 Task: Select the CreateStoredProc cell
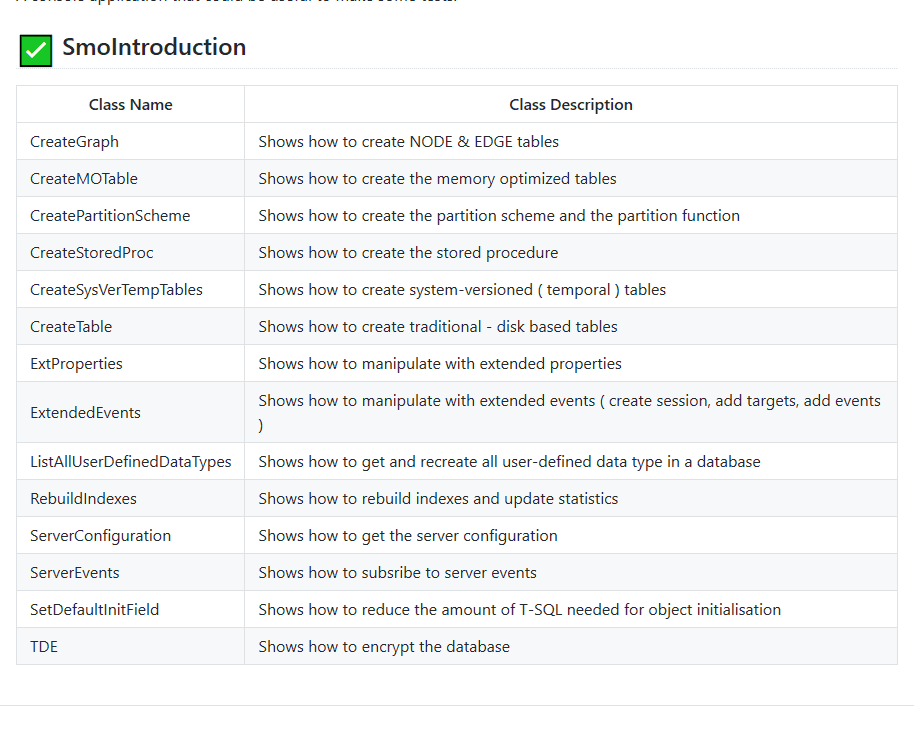point(131,252)
